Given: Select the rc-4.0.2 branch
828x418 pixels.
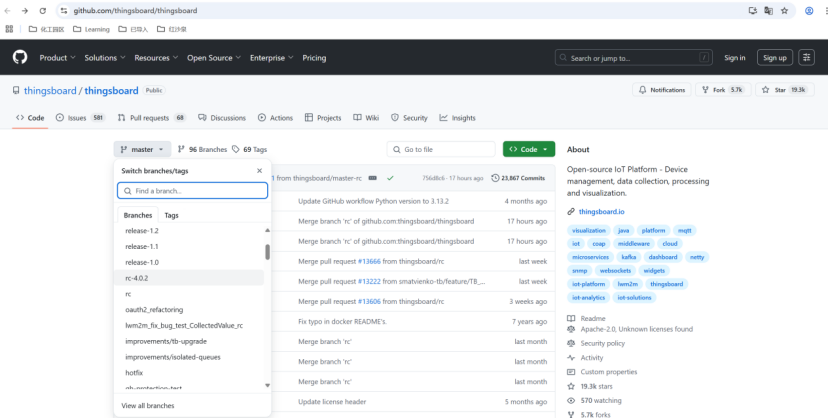Looking at the screenshot, I should [x=189, y=278].
